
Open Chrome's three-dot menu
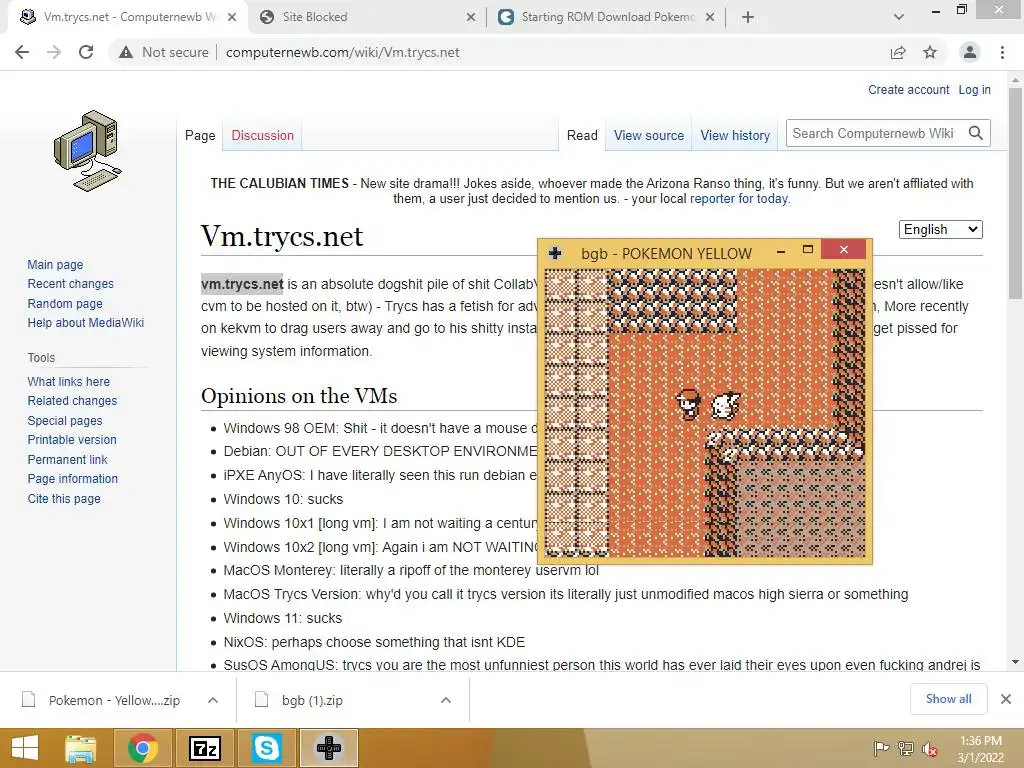click(1002, 52)
